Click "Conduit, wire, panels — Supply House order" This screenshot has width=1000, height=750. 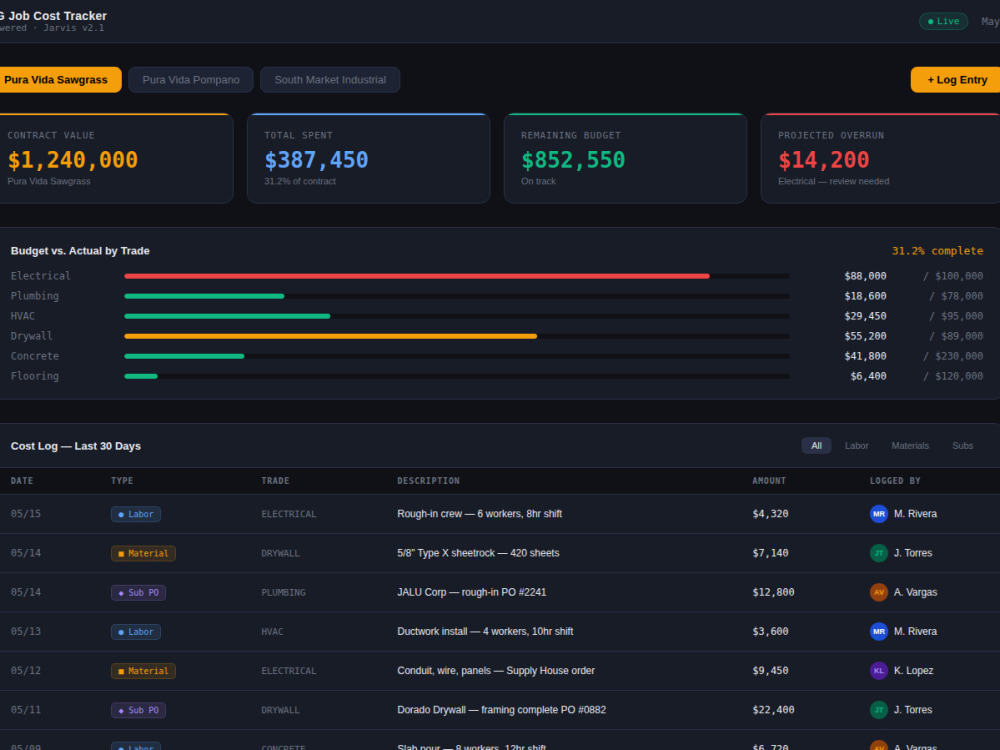496,671
